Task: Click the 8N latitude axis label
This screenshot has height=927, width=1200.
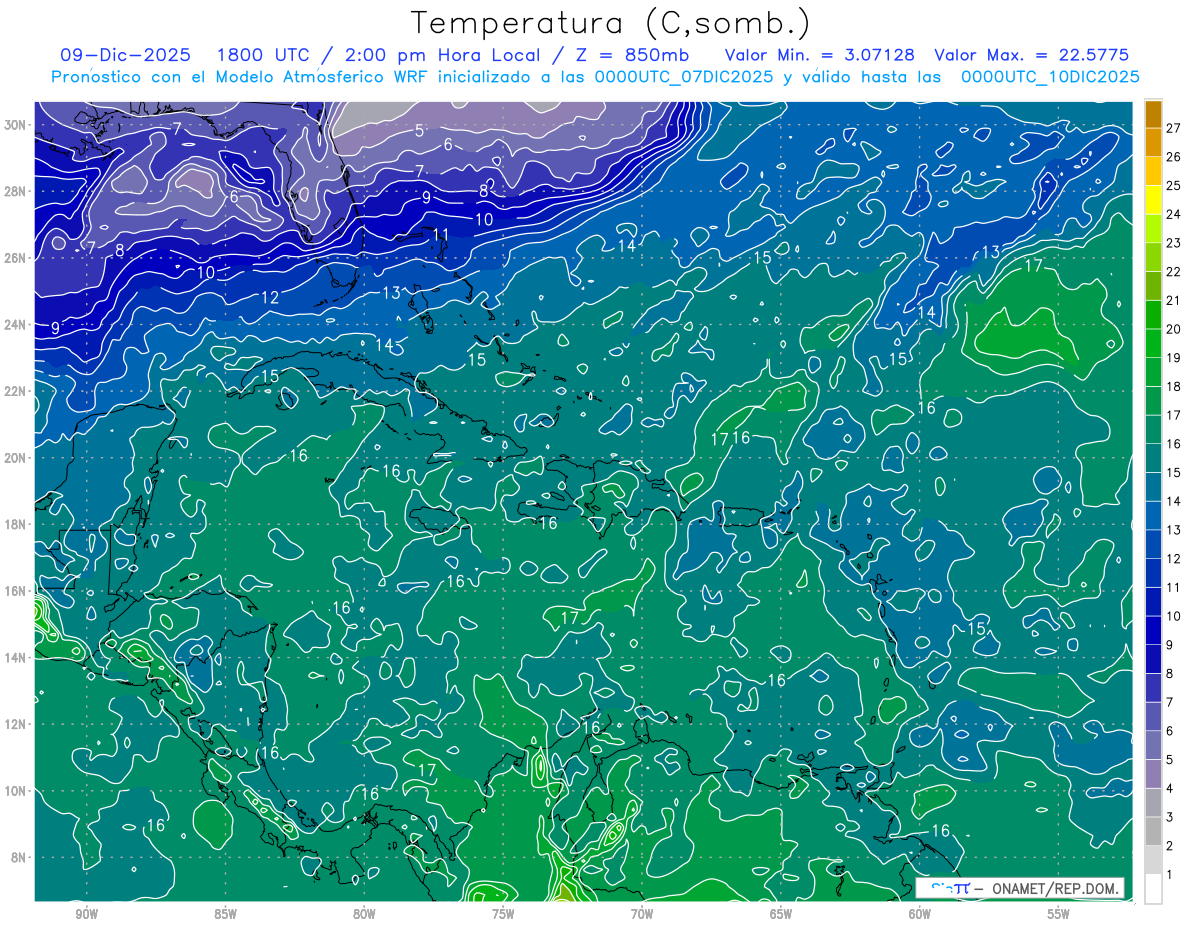Action: pyautogui.click(x=20, y=857)
